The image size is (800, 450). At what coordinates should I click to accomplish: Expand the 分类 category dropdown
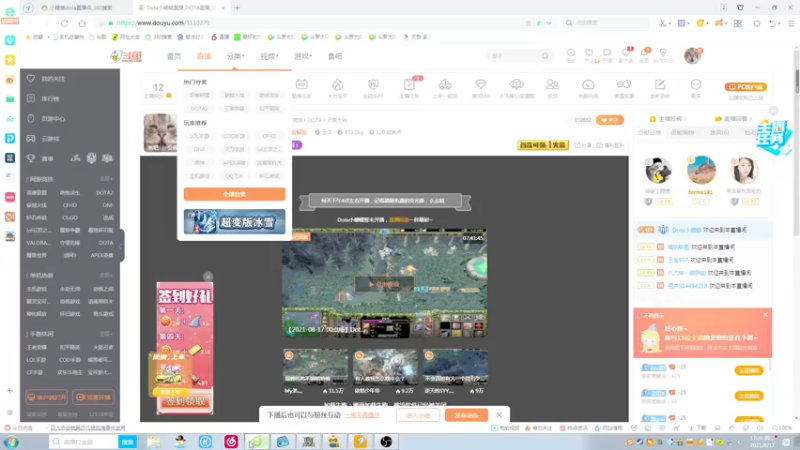pyautogui.click(x=235, y=56)
